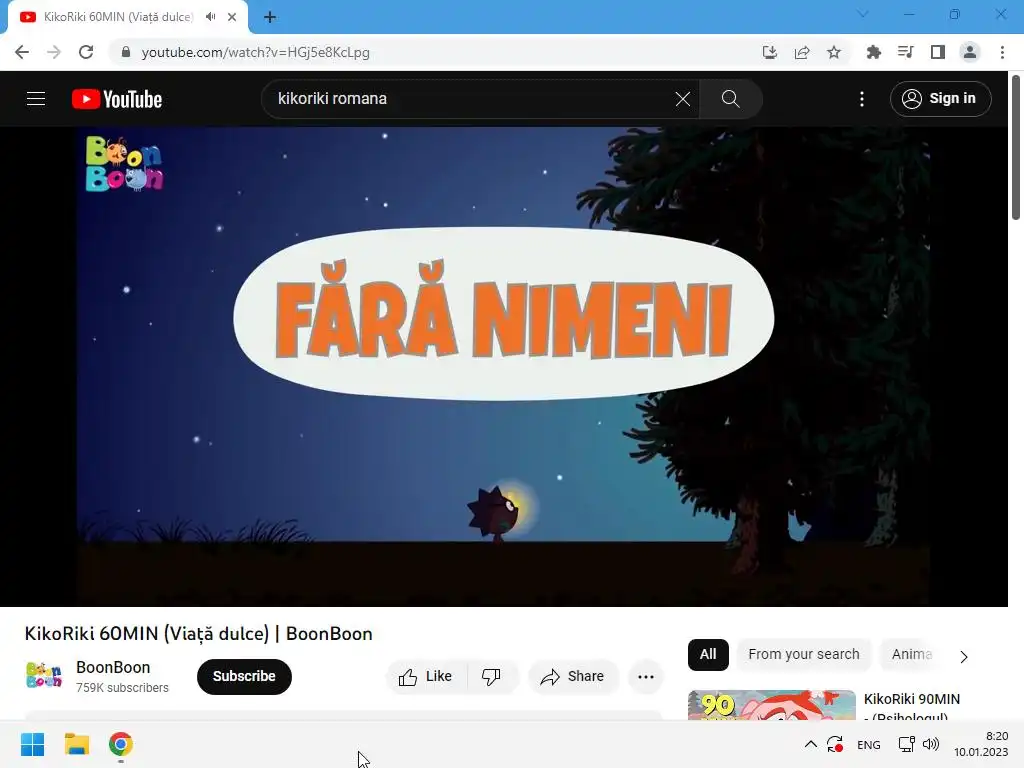Click the page vertical scrollbar
Screen dimensions: 1024x768
point(1016,147)
